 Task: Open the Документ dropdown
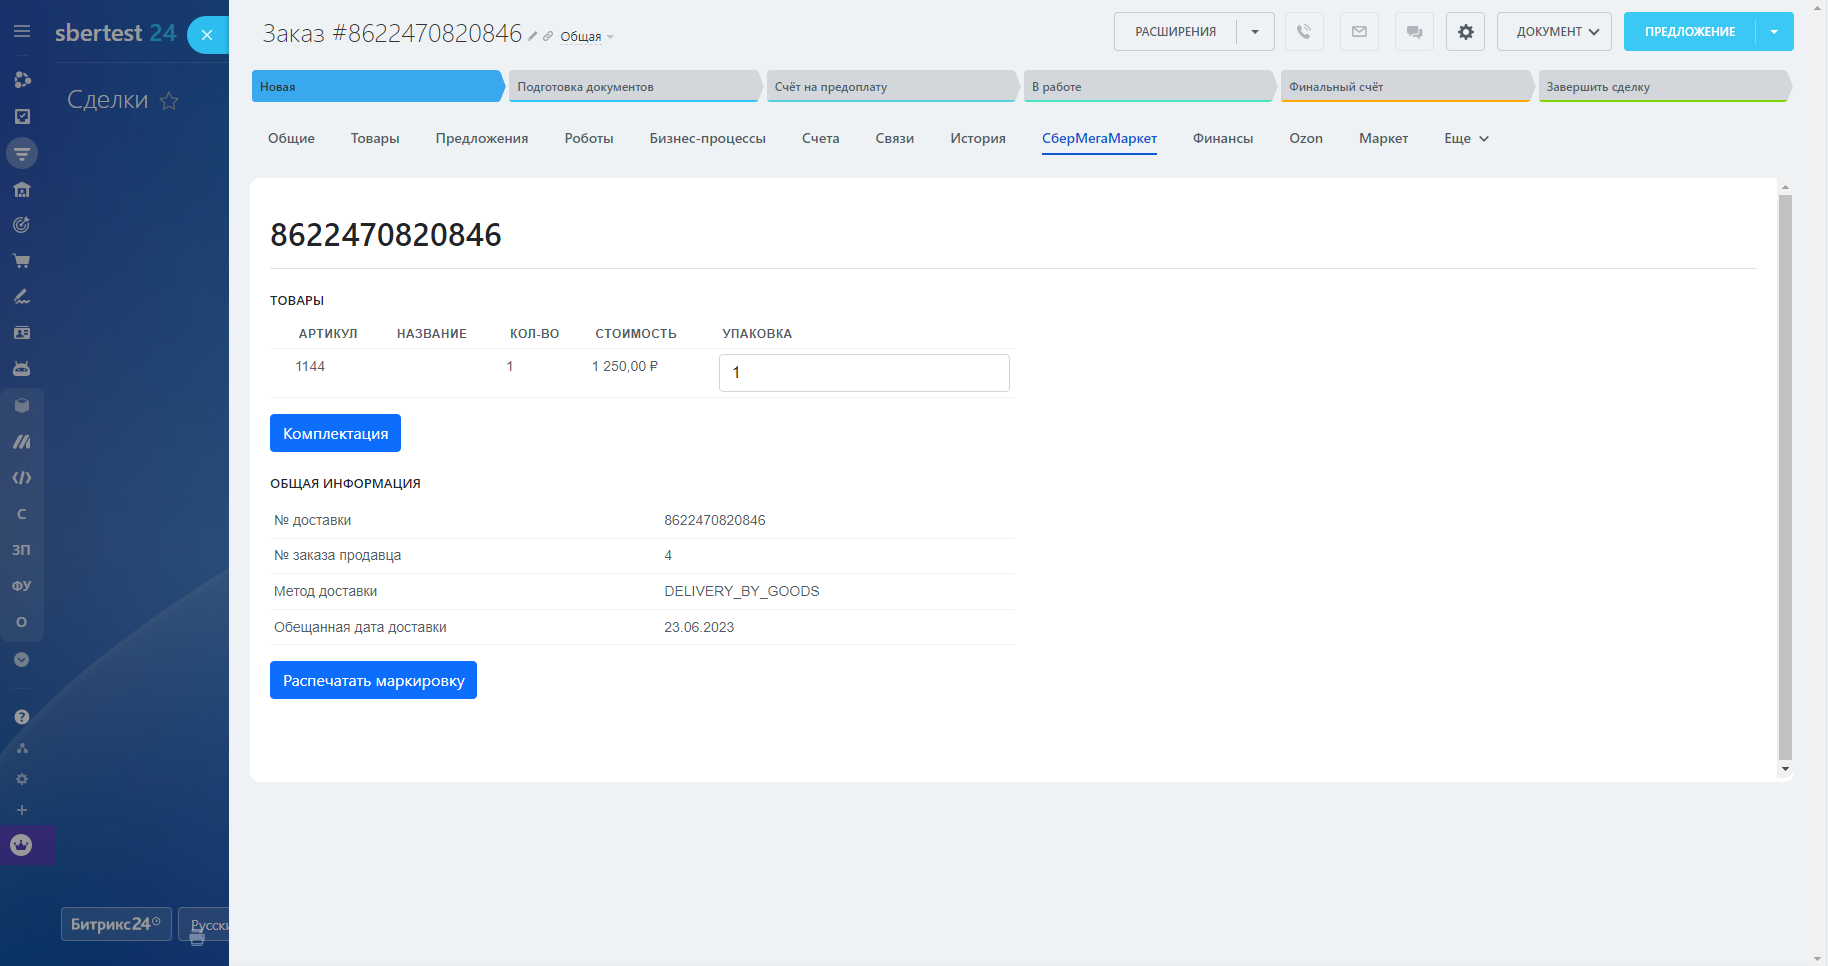point(1554,32)
